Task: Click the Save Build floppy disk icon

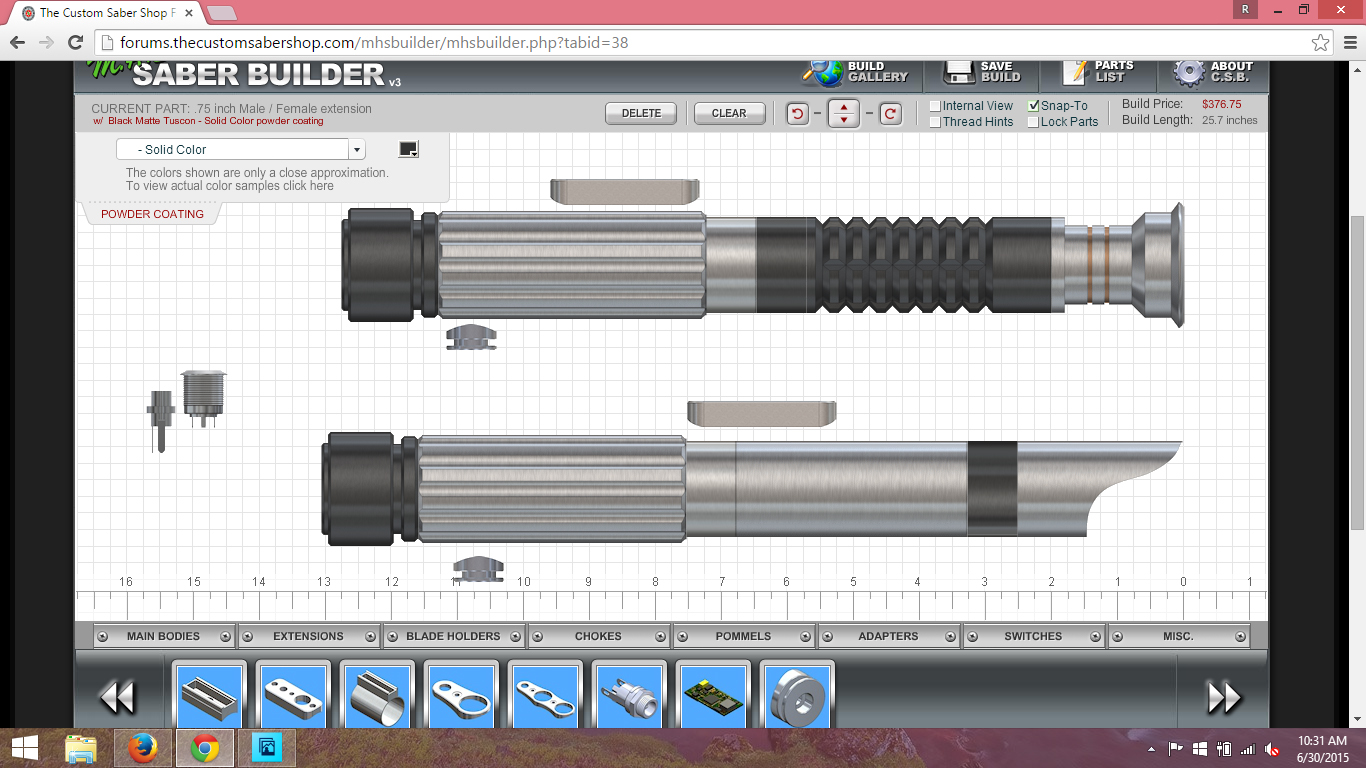Action: point(960,73)
